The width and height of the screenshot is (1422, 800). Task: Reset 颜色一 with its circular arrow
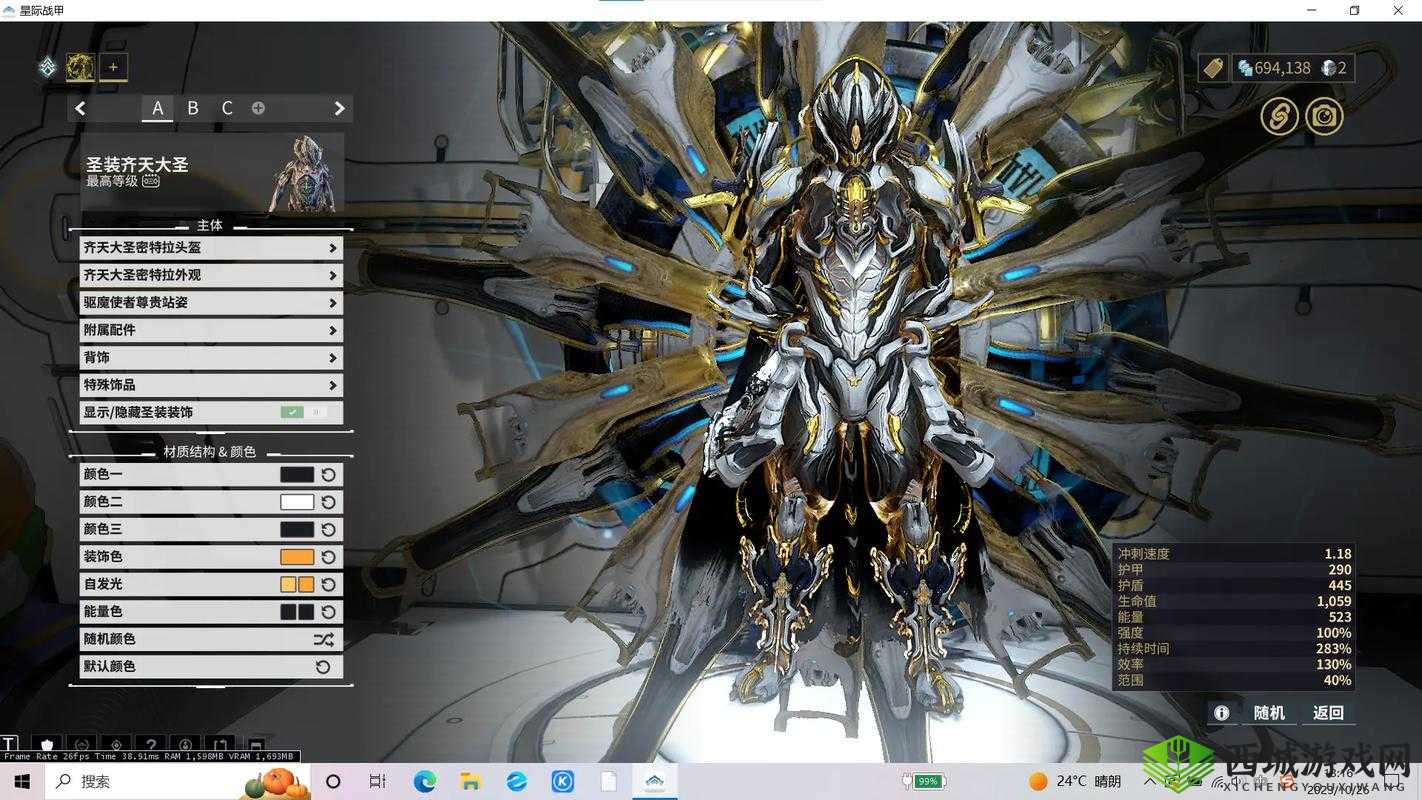click(328, 475)
